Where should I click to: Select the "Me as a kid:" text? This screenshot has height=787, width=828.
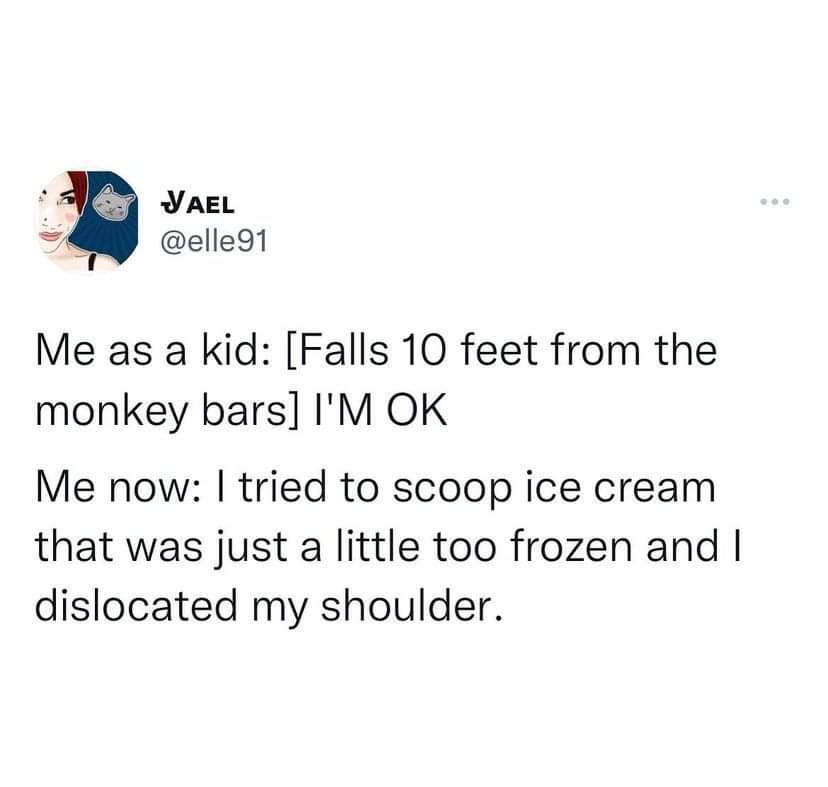[x=154, y=351]
